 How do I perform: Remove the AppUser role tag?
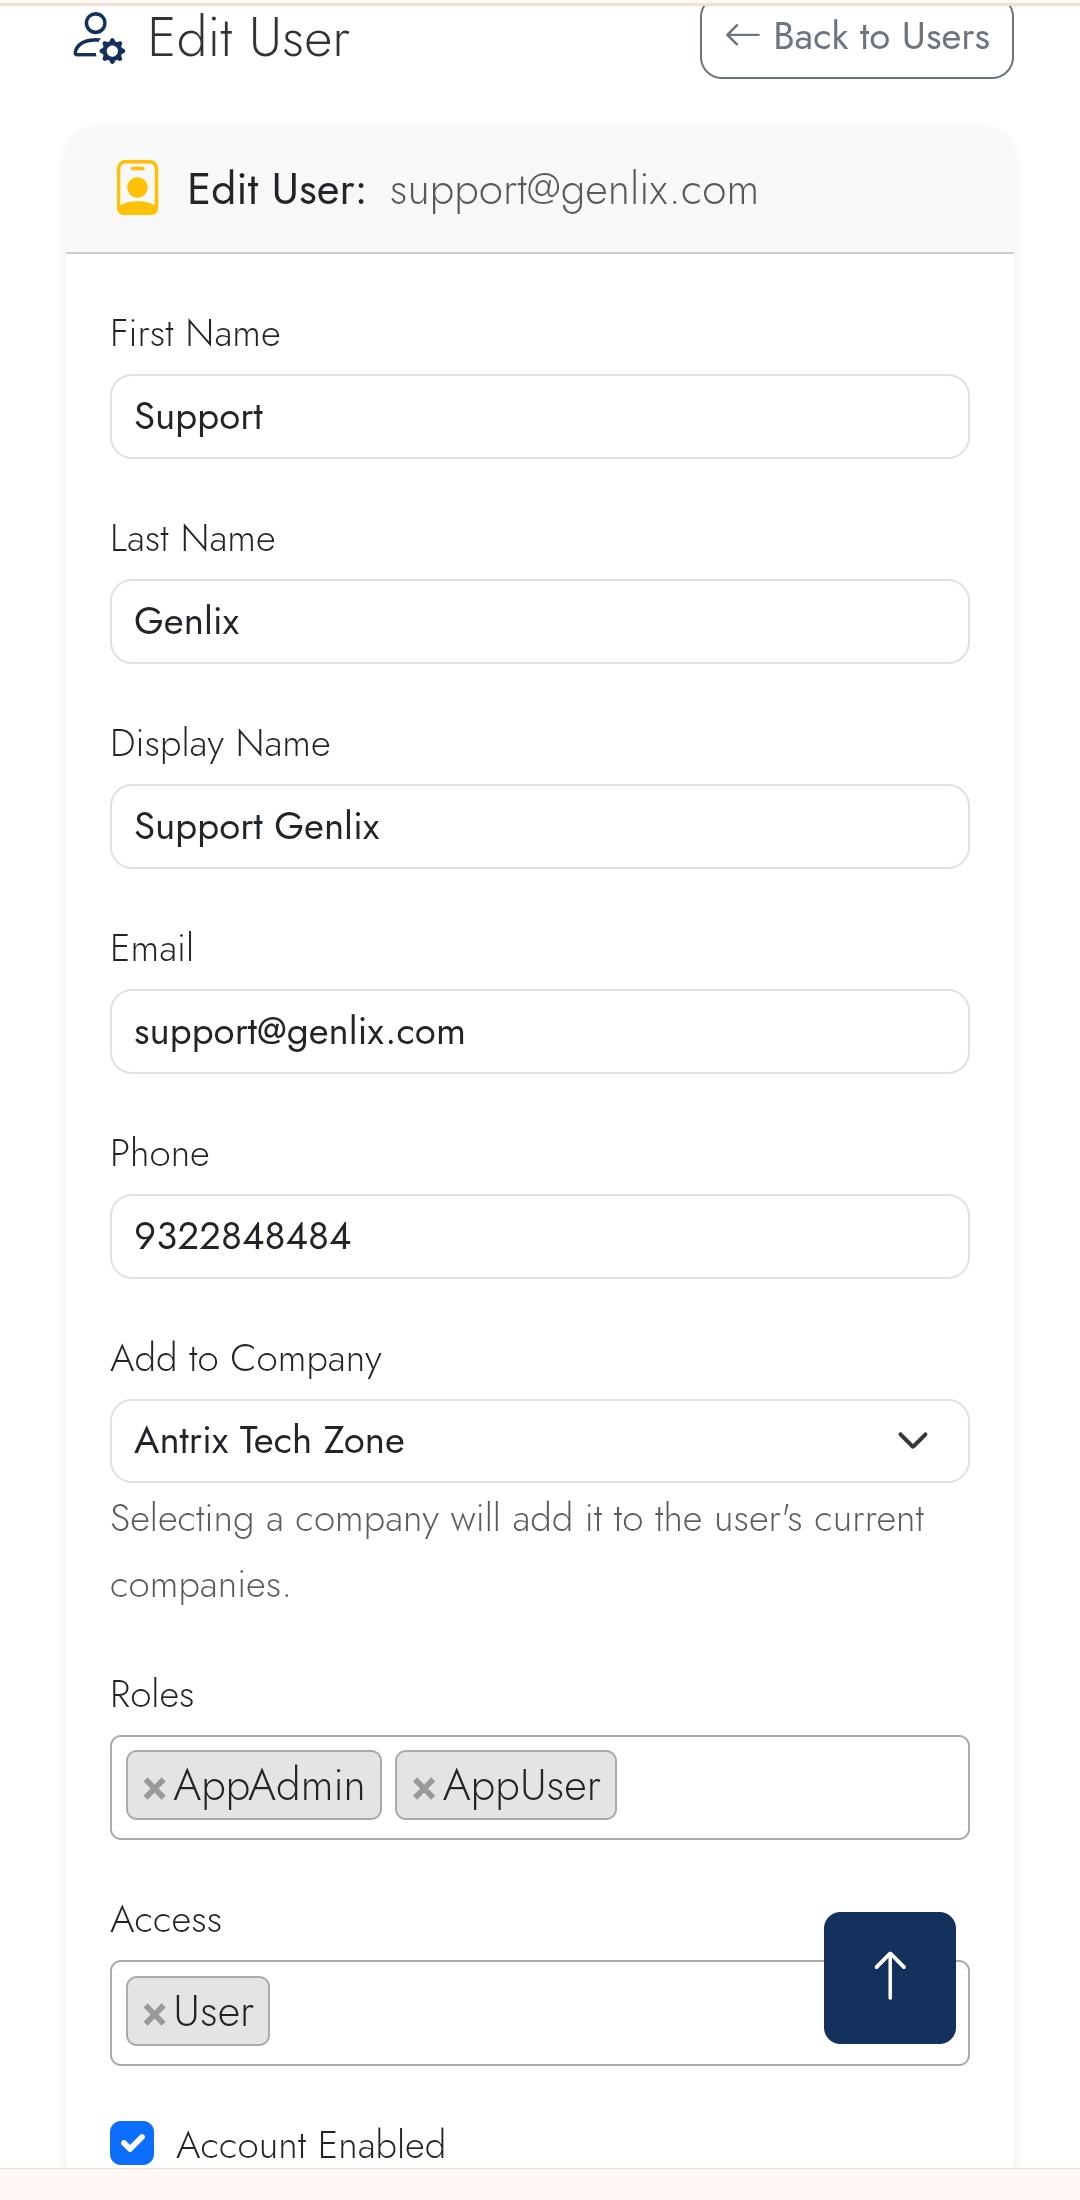423,1788
